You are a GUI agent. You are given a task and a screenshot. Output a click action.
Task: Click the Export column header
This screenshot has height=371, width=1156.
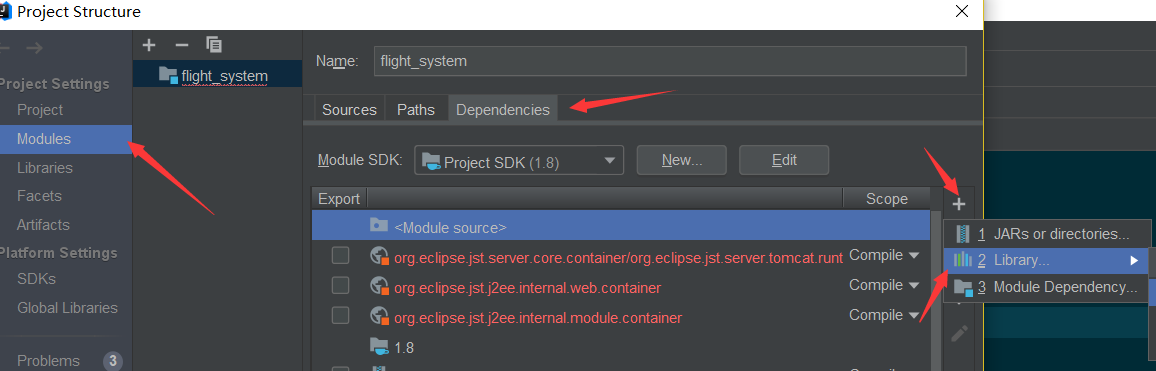(339, 198)
